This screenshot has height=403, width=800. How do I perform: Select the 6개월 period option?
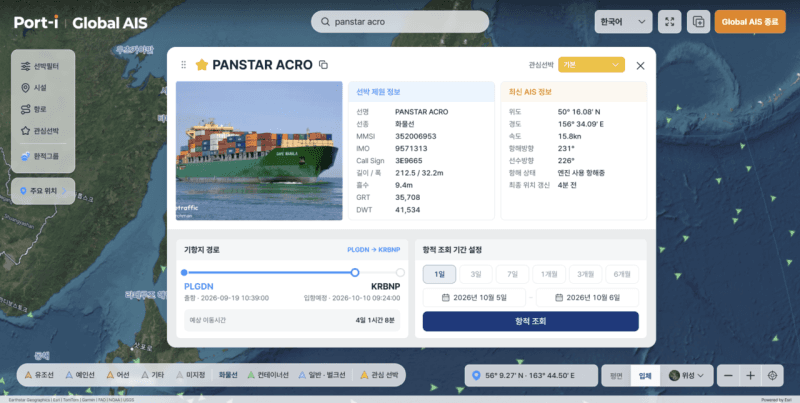tap(622, 274)
